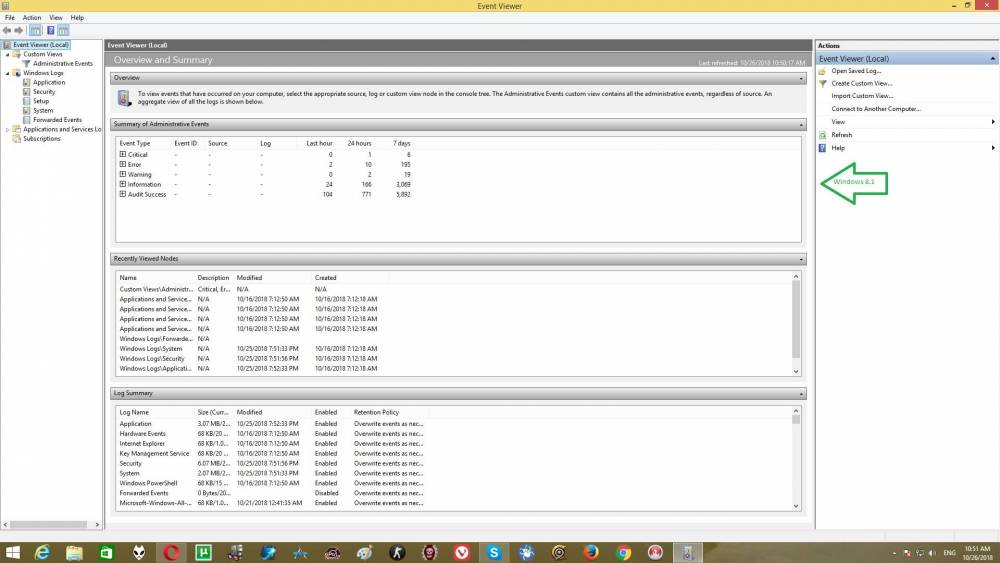Select Forwarded Events in the tree
Image resolution: width=1000 pixels, height=563 pixels.
click(57, 120)
